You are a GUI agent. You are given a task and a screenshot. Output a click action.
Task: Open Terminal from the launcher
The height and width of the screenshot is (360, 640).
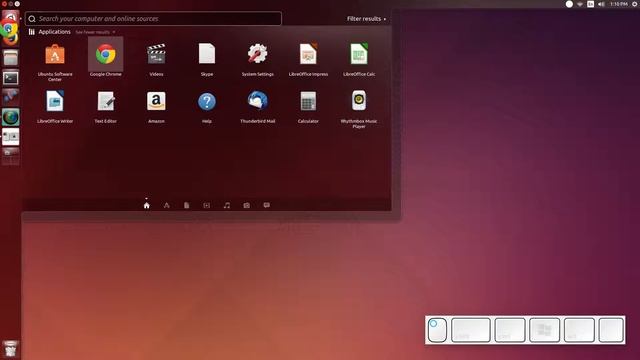(x=11, y=78)
